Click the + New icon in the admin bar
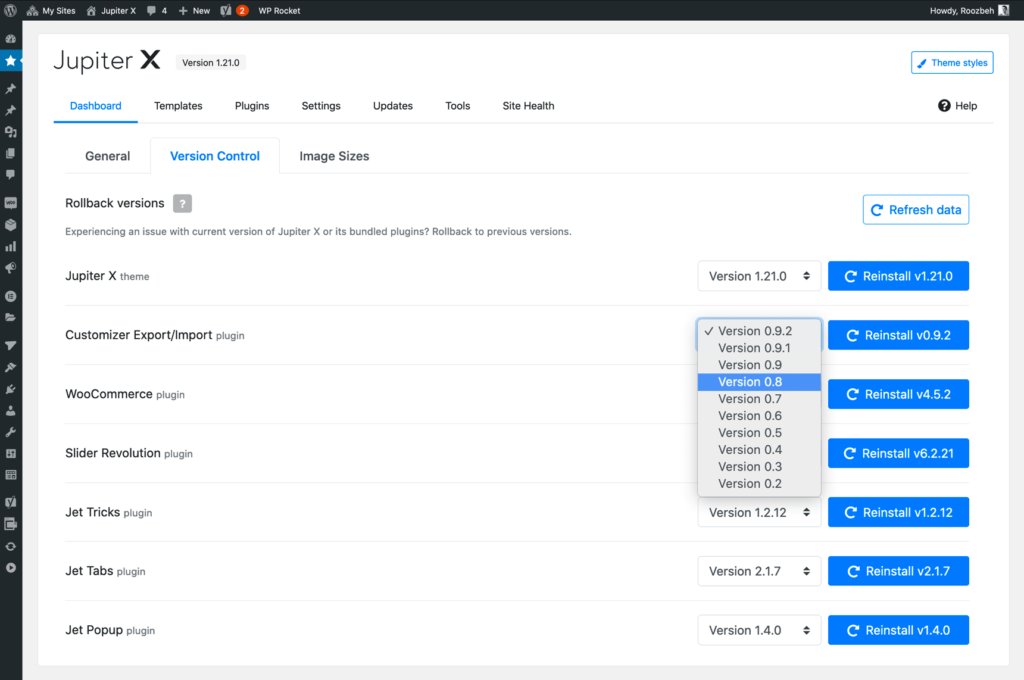Screen dimensions: 1024x680 [x=184, y=11]
